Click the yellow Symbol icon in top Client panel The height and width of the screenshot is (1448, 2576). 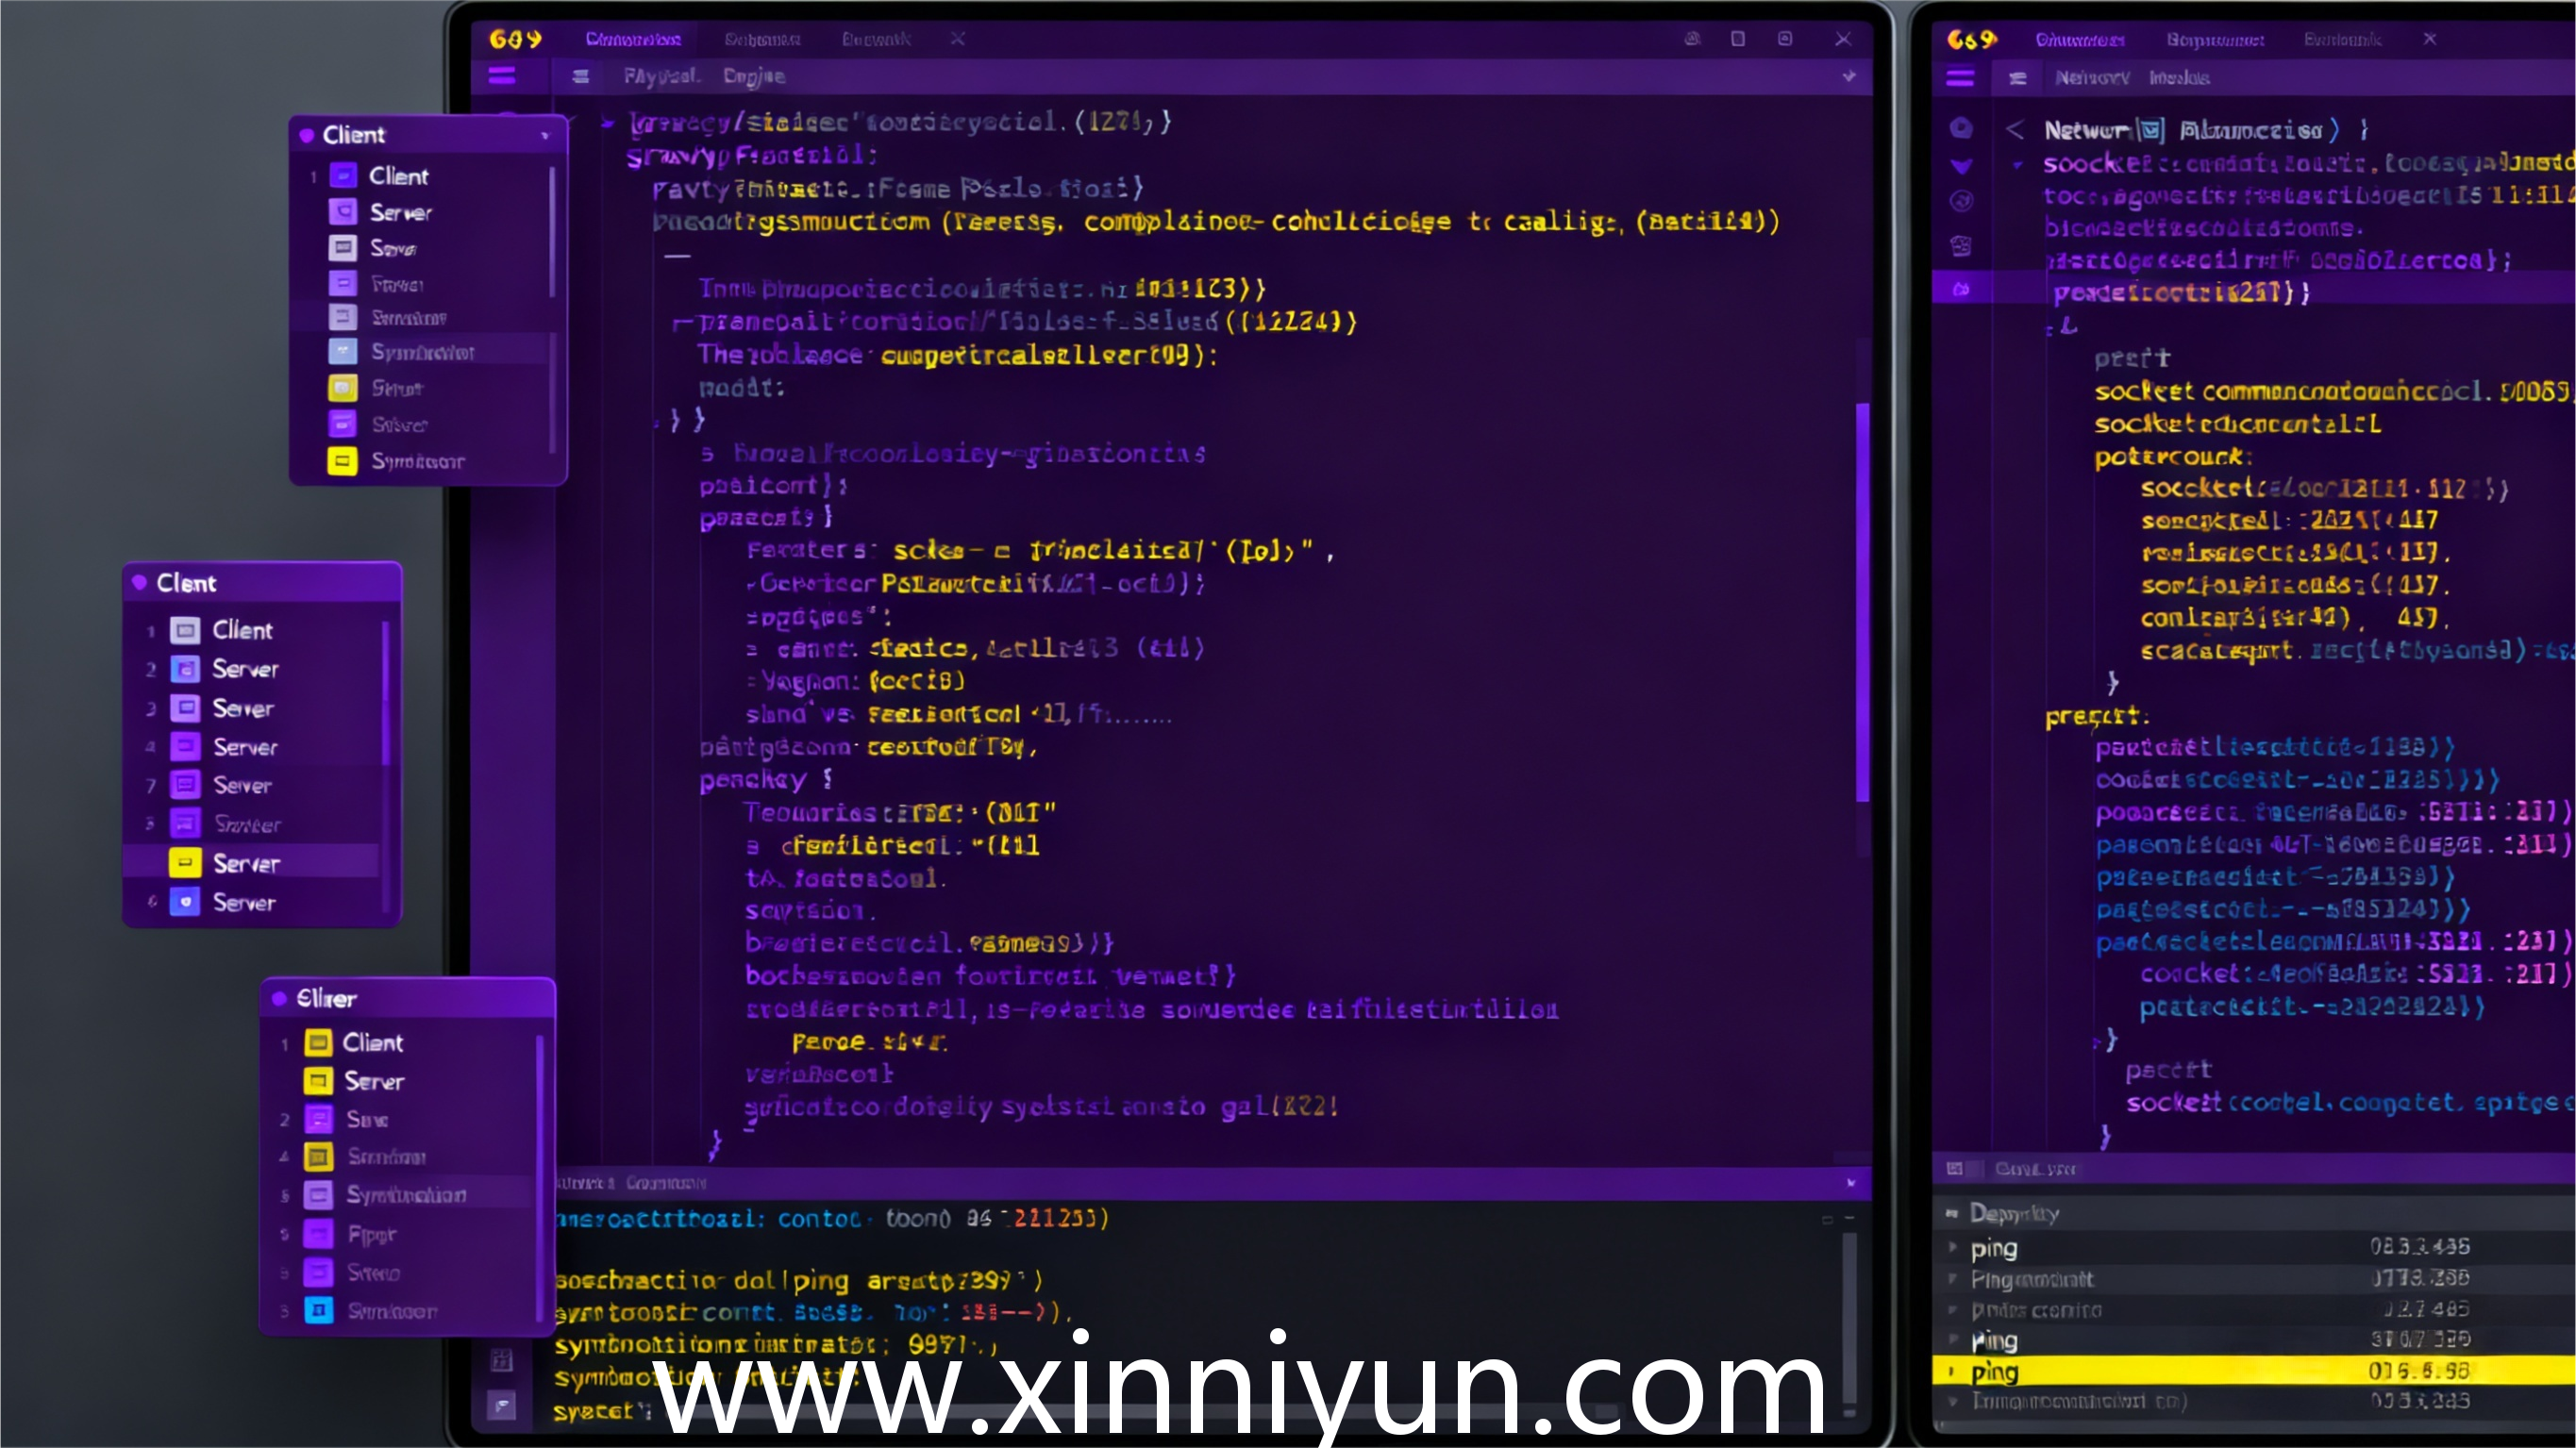click(342, 461)
